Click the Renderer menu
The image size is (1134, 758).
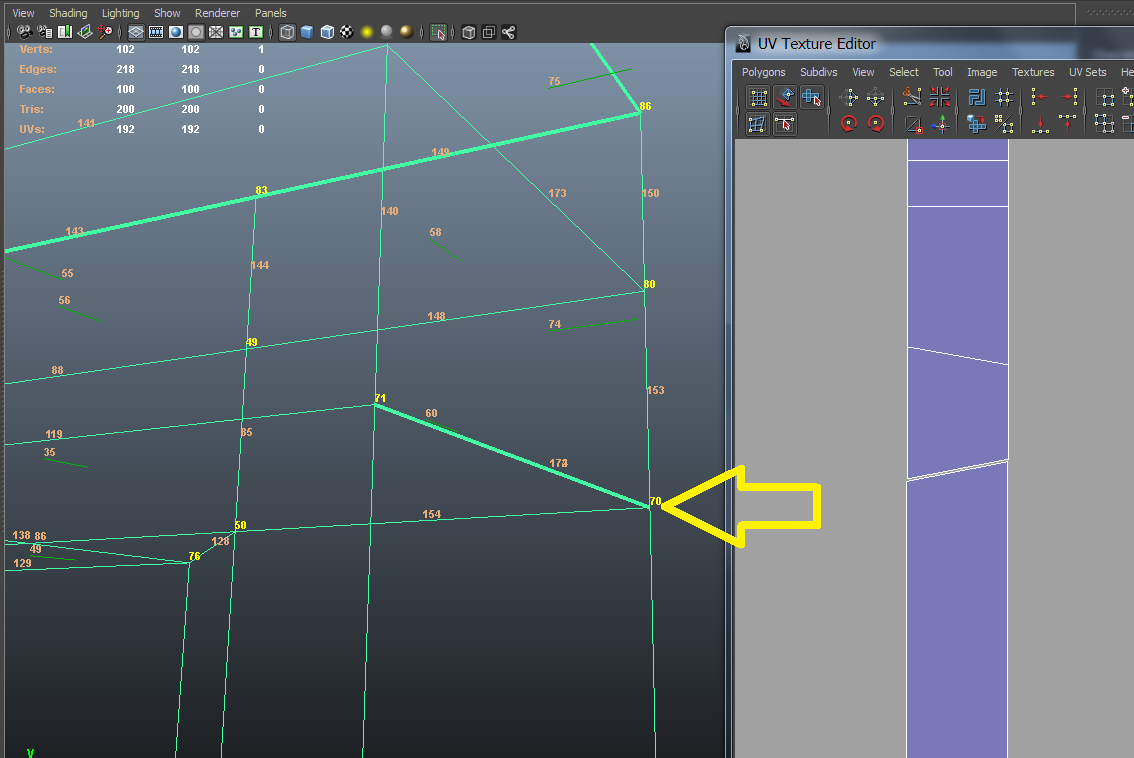(x=217, y=13)
